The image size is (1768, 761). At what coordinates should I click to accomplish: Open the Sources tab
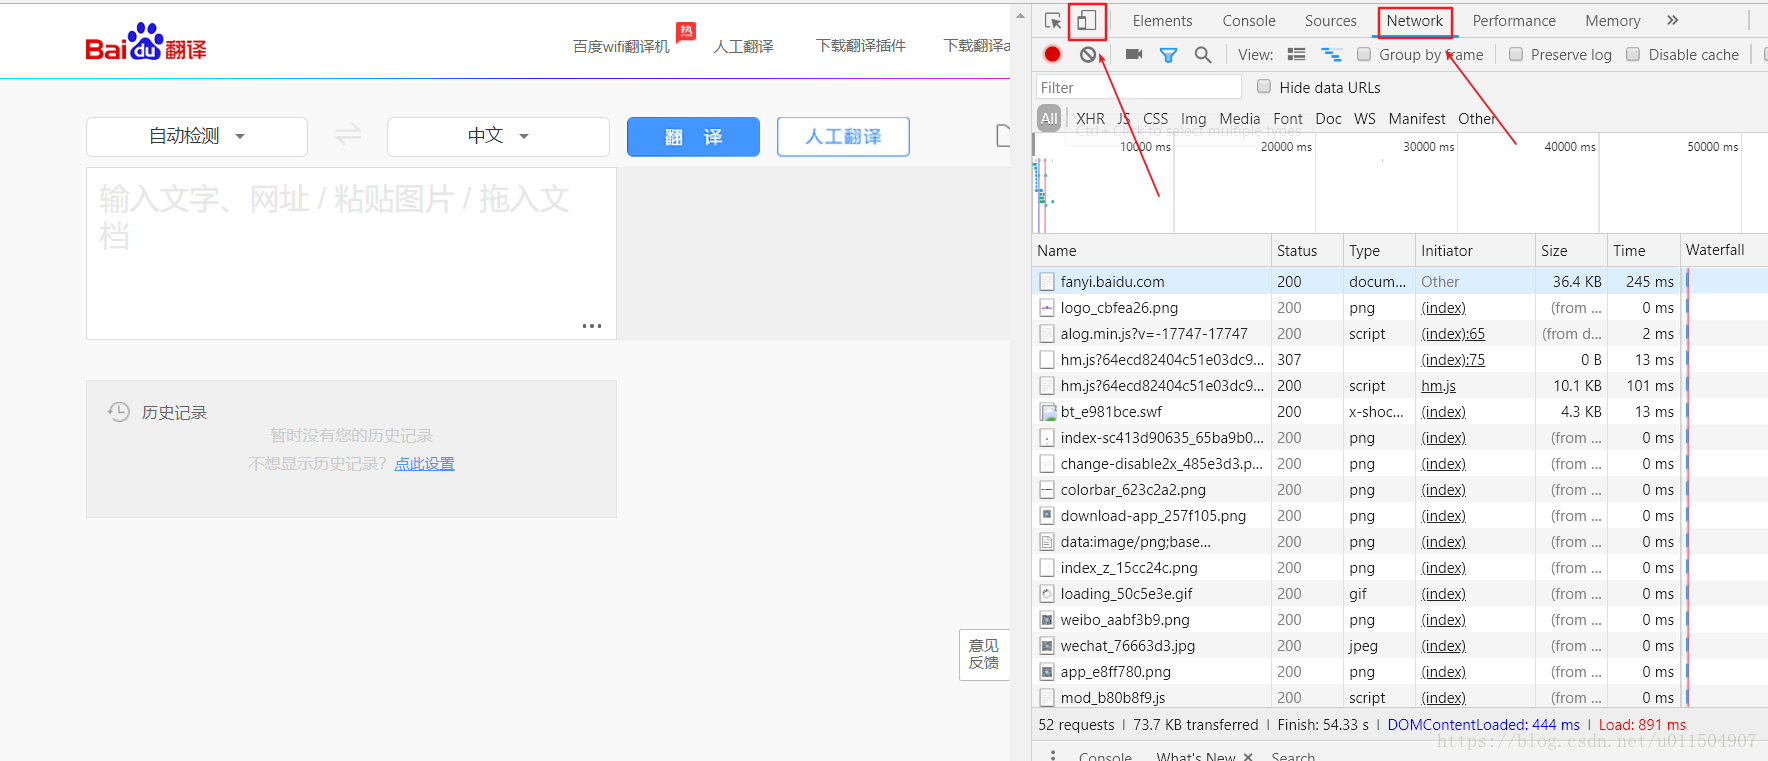[x=1331, y=21]
